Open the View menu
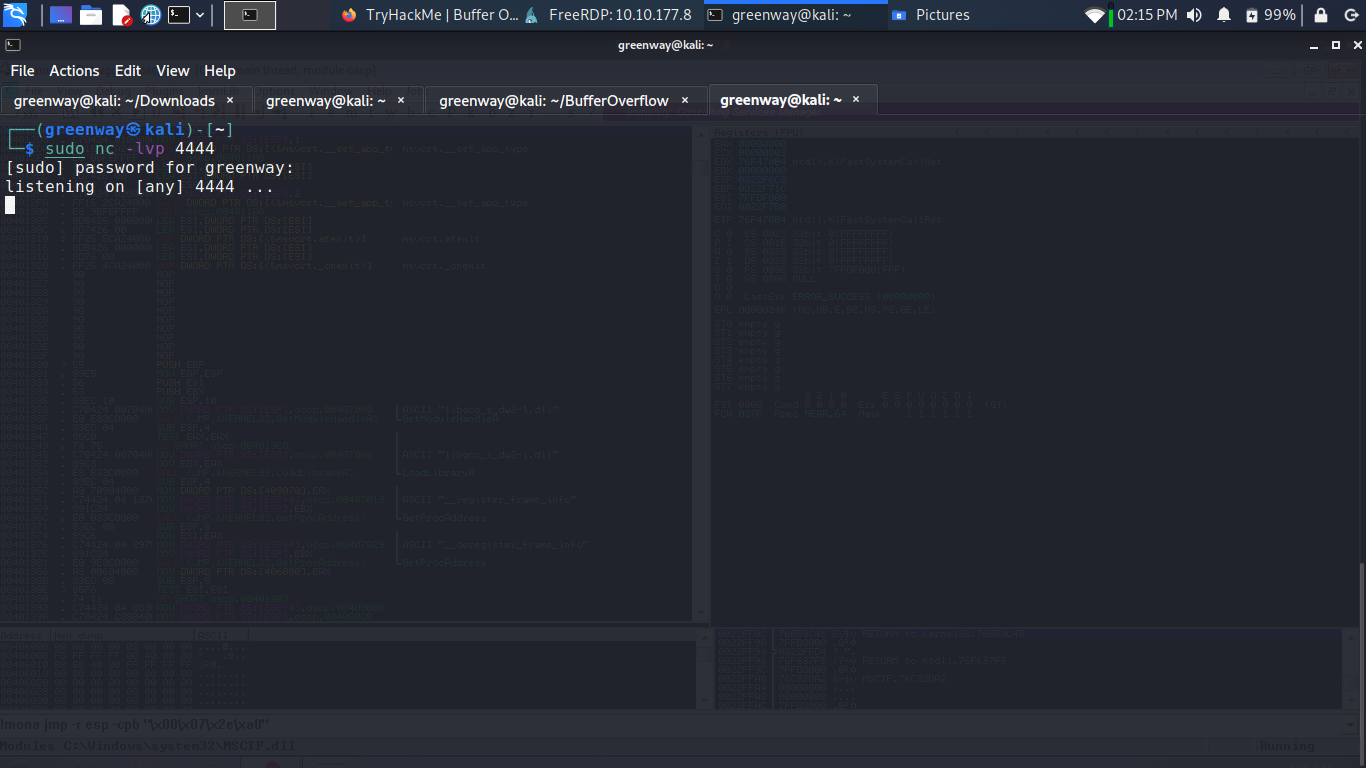 coord(172,71)
